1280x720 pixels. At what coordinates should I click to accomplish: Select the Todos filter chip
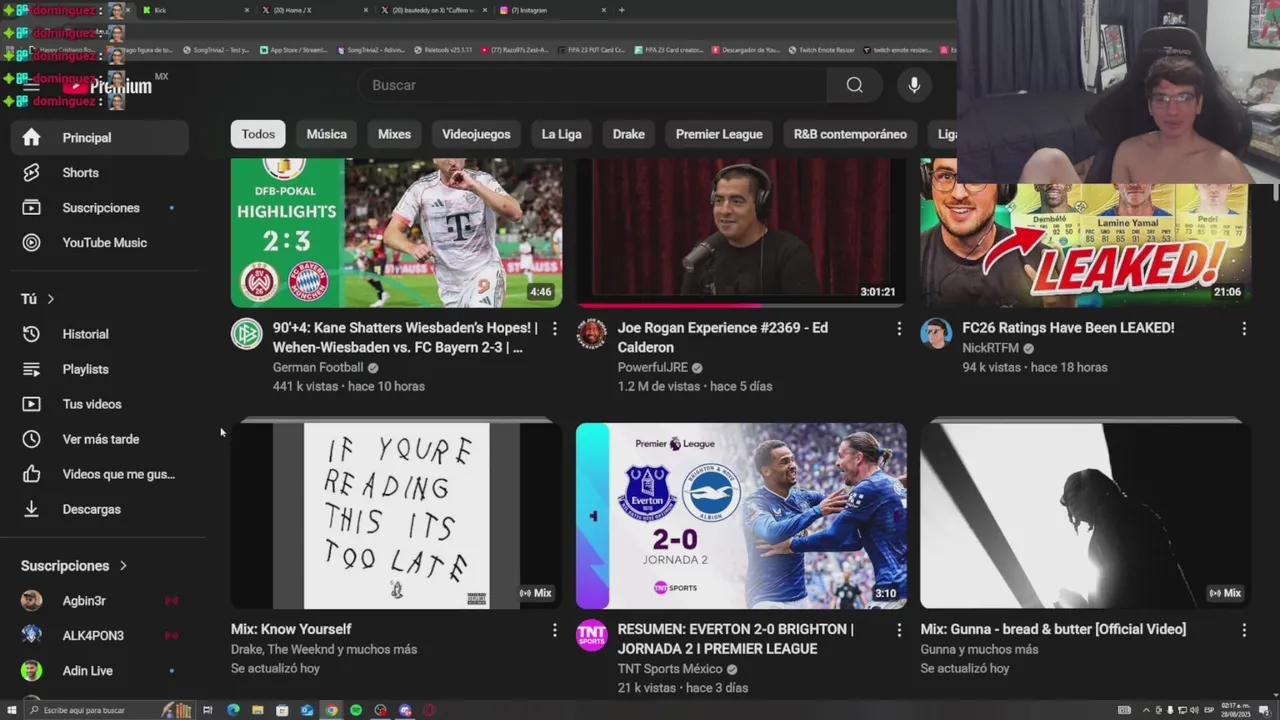(258, 134)
